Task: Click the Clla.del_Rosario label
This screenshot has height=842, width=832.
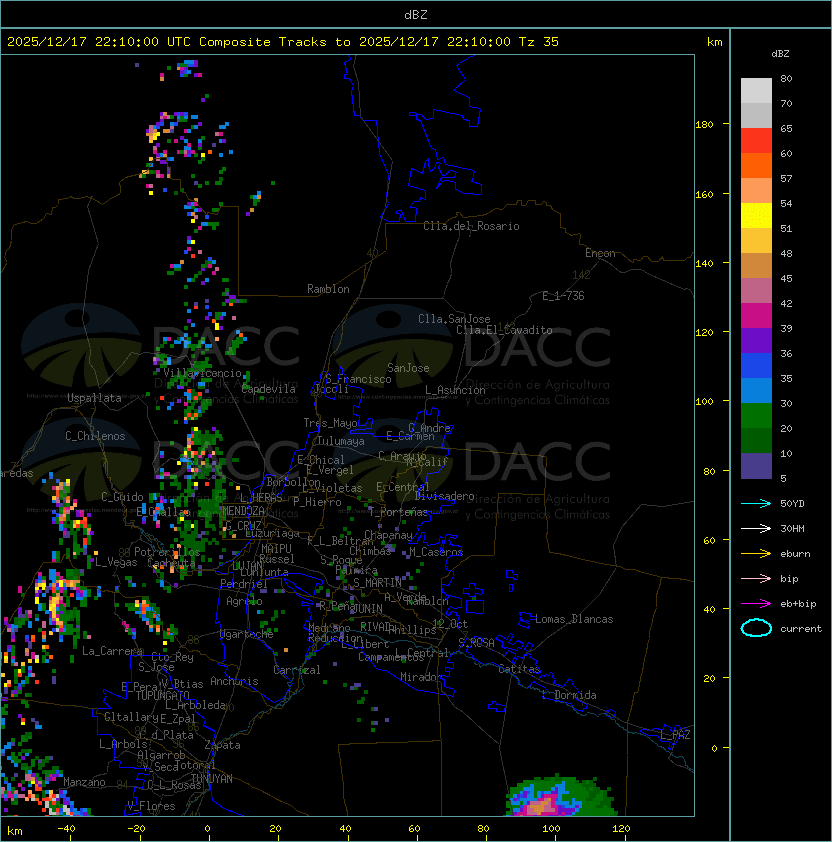Action: pyautogui.click(x=471, y=226)
